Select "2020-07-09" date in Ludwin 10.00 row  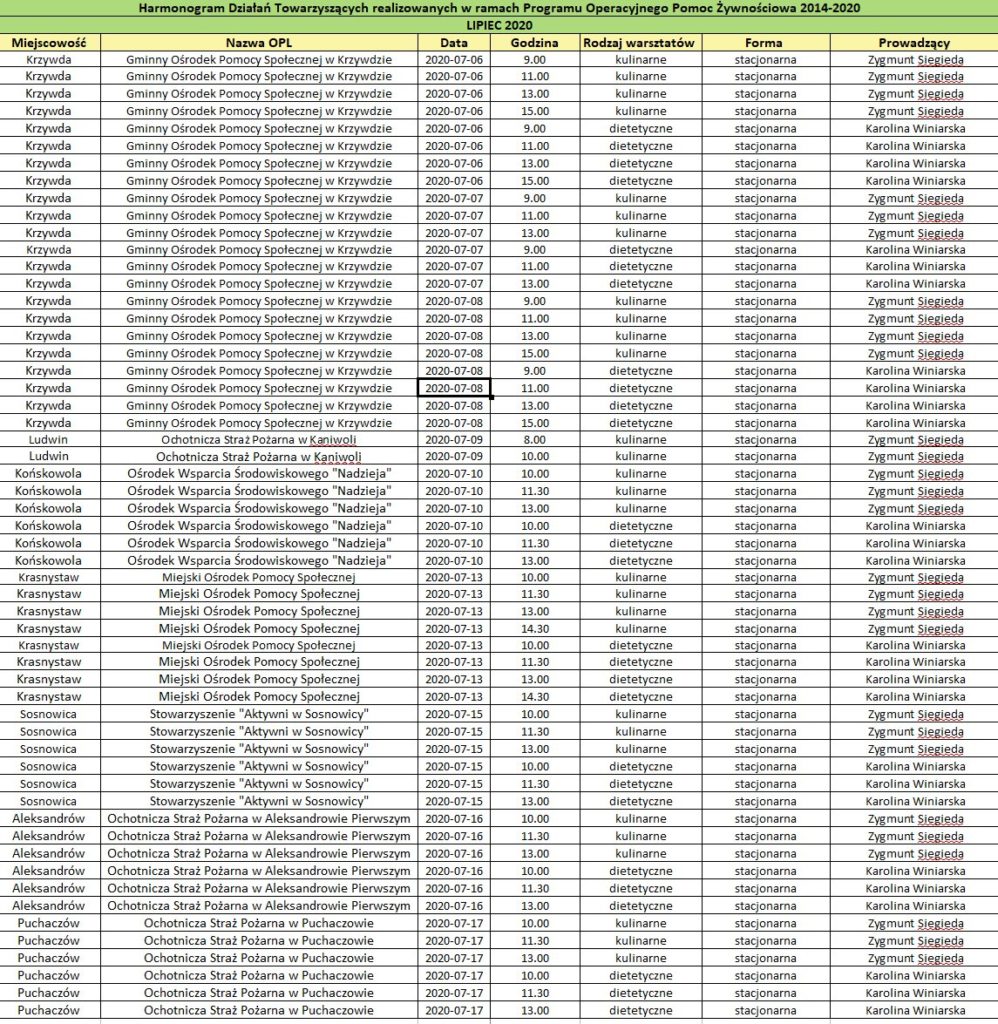click(x=454, y=456)
